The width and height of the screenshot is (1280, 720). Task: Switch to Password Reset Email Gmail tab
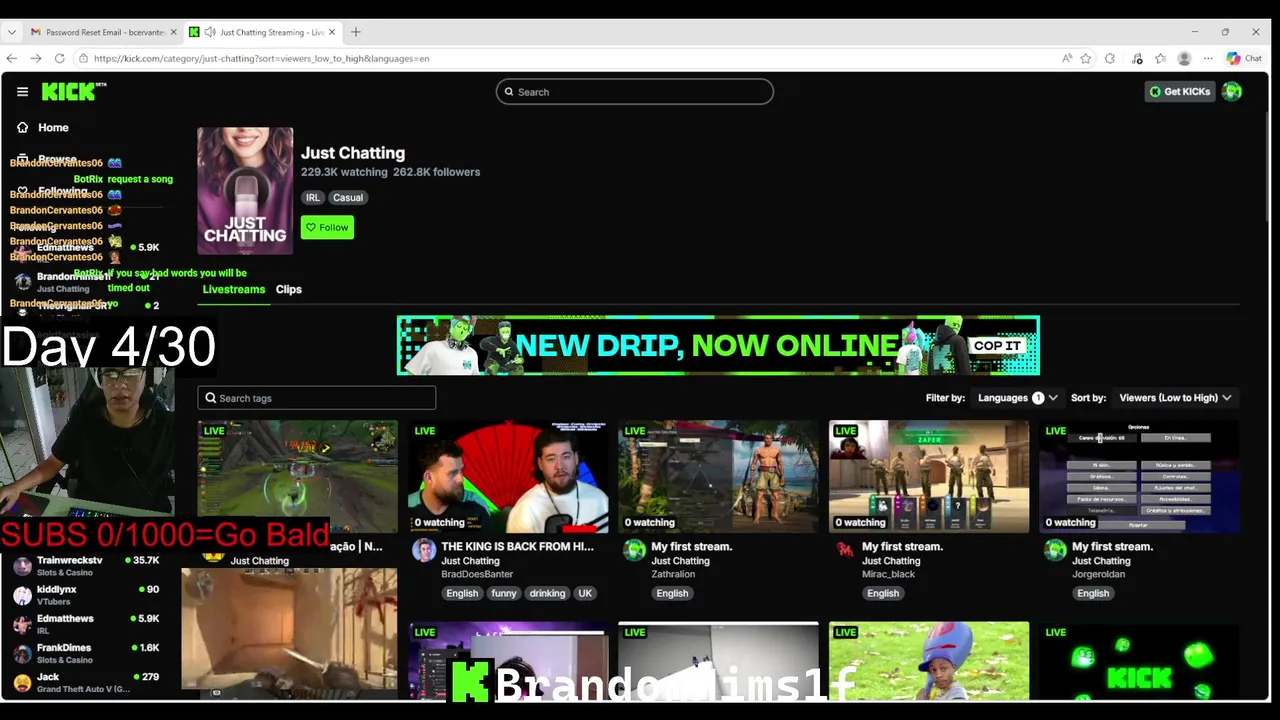103,32
